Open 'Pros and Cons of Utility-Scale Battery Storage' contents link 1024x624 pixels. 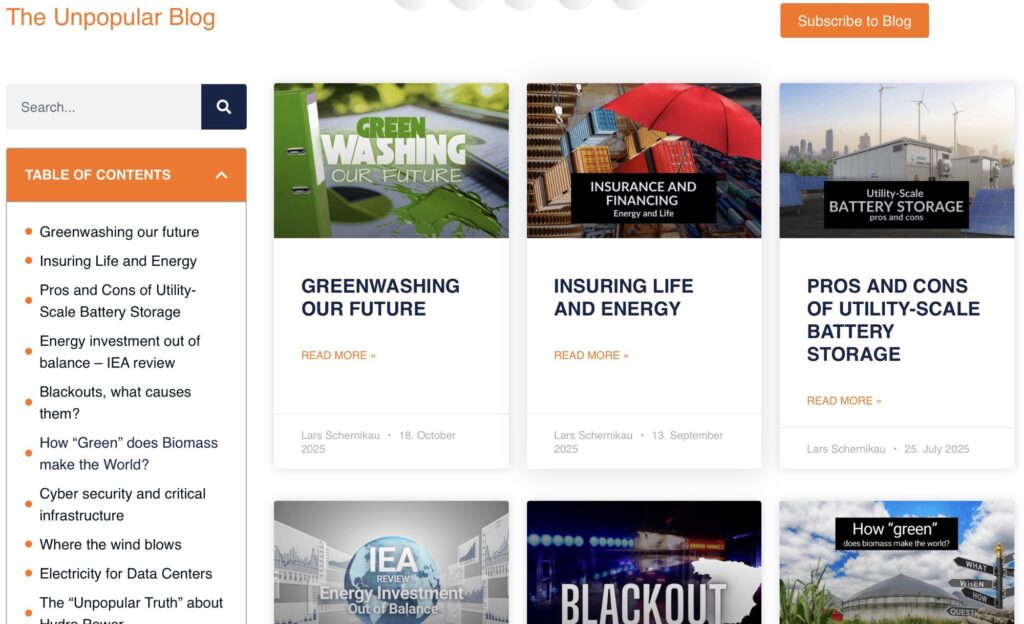pyautogui.click(x=117, y=301)
